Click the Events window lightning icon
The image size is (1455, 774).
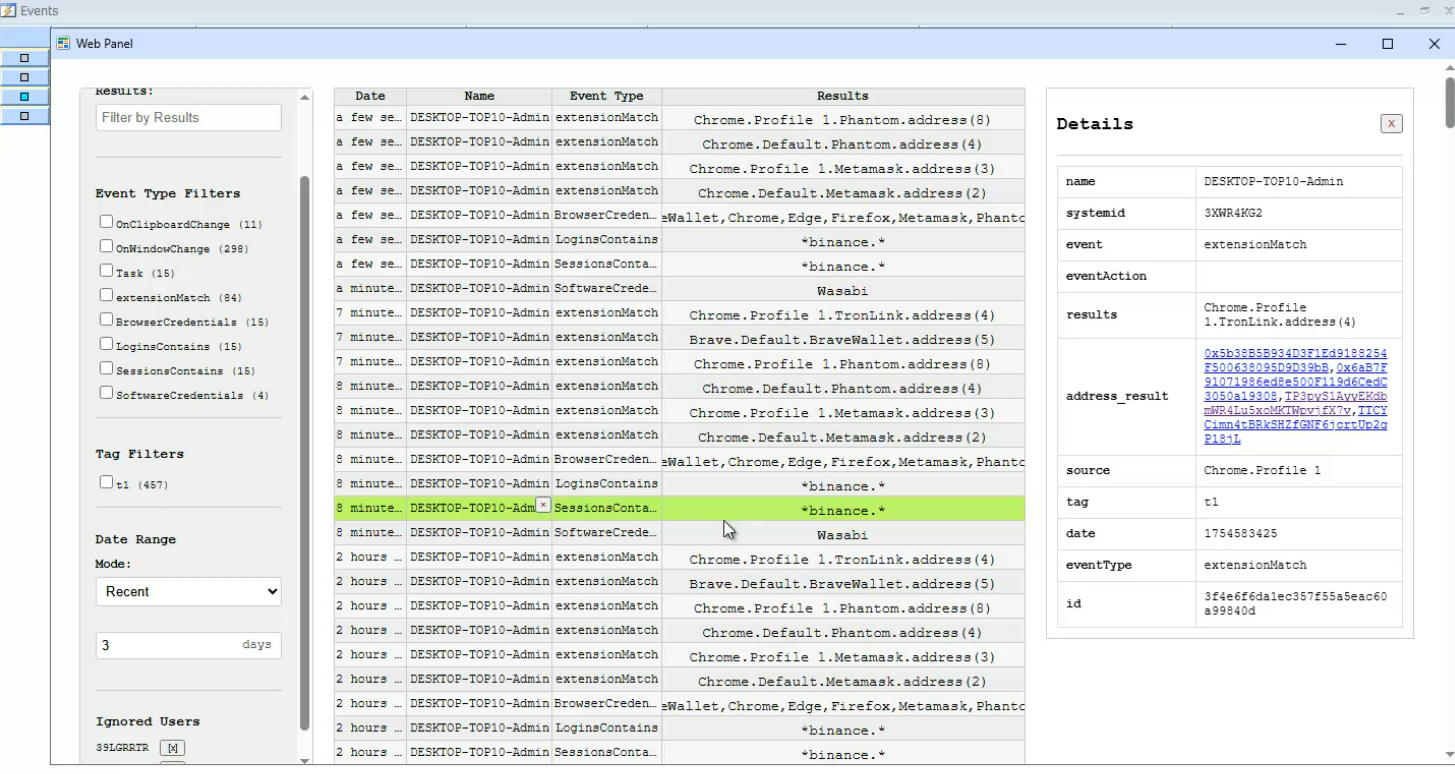pyautogui.click(x=9, y=11)
